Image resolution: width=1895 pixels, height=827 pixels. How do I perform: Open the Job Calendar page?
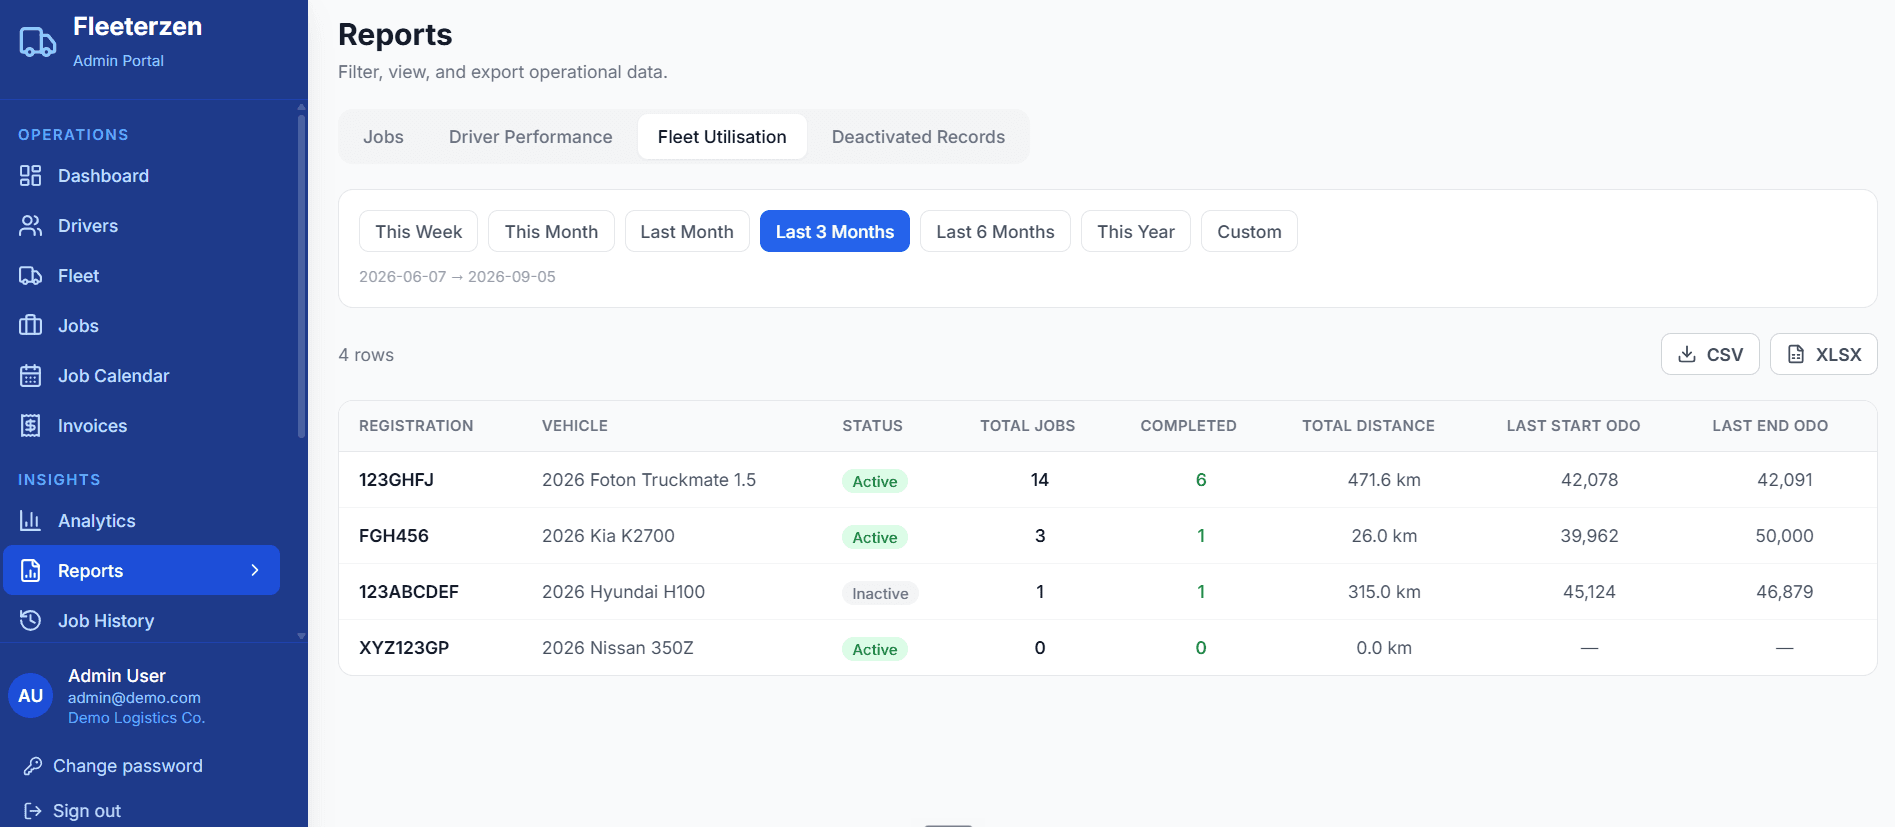click(141, 376)
